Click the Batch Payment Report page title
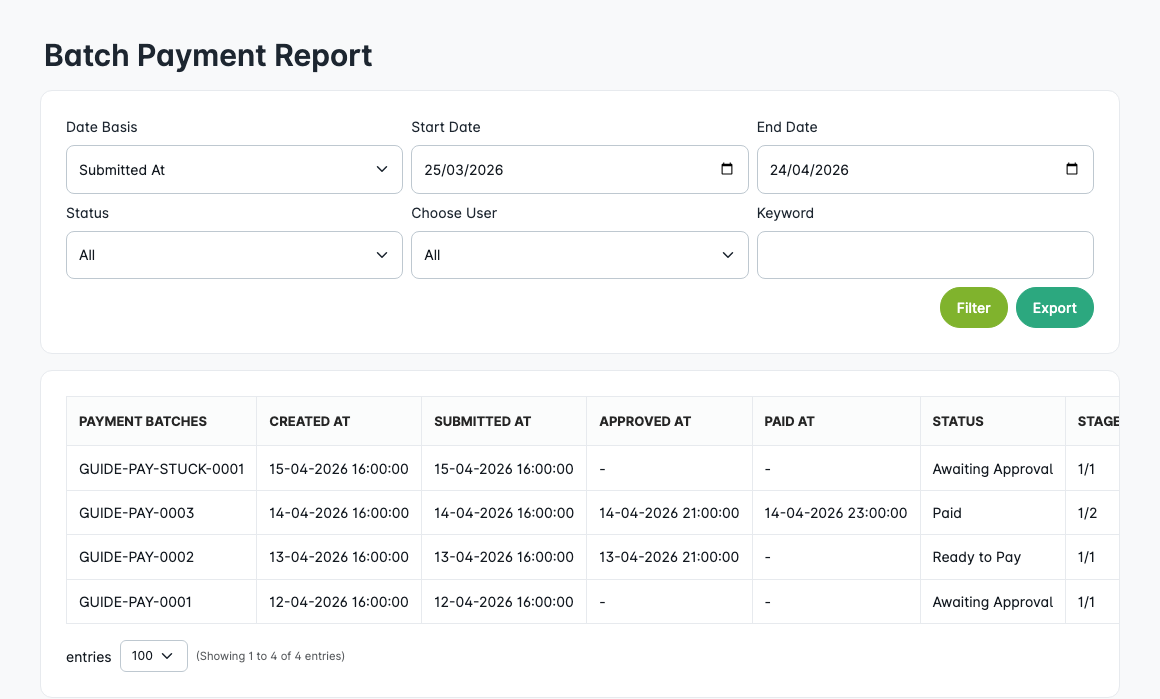This screenshot has height=699, width=1160. coord(207,55)
